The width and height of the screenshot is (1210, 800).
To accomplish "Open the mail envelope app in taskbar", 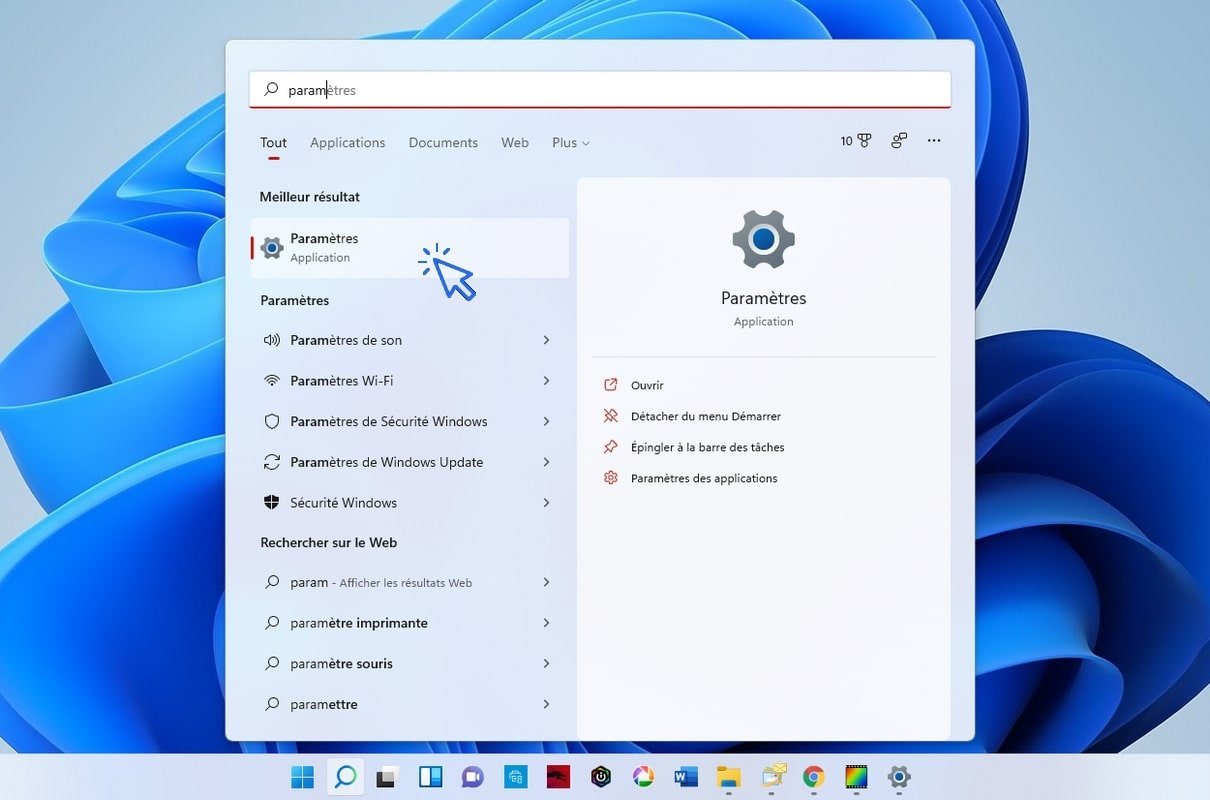I will 773,777.
